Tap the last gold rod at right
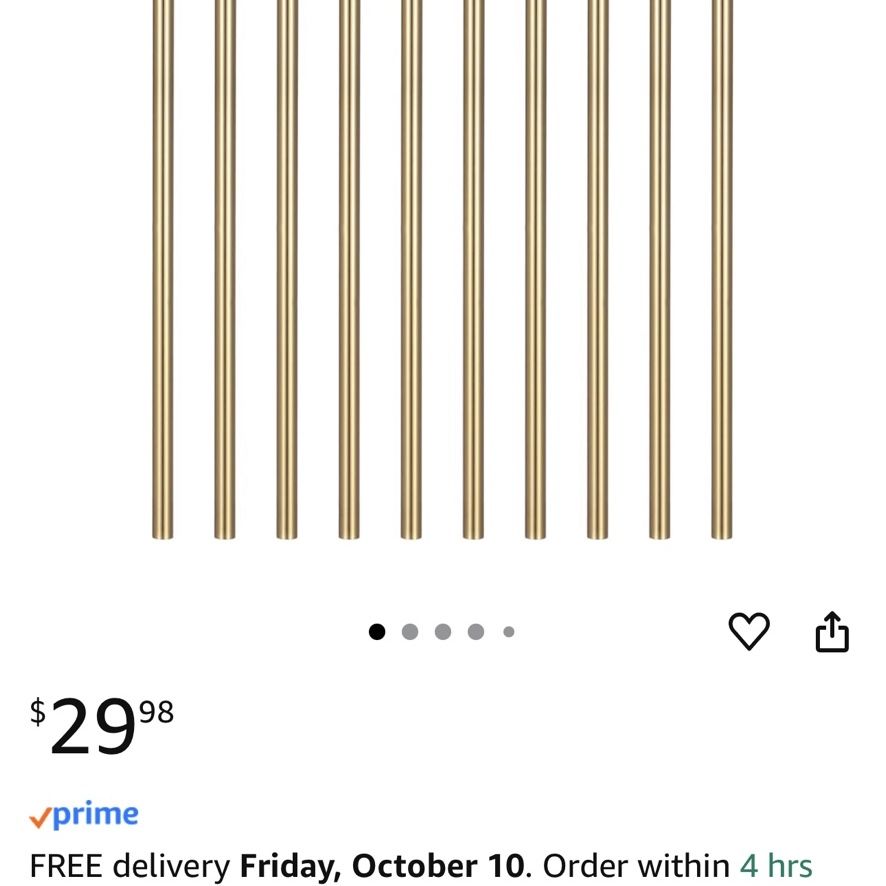This screenshot has width=886, height=886. (x=722, y=270)
